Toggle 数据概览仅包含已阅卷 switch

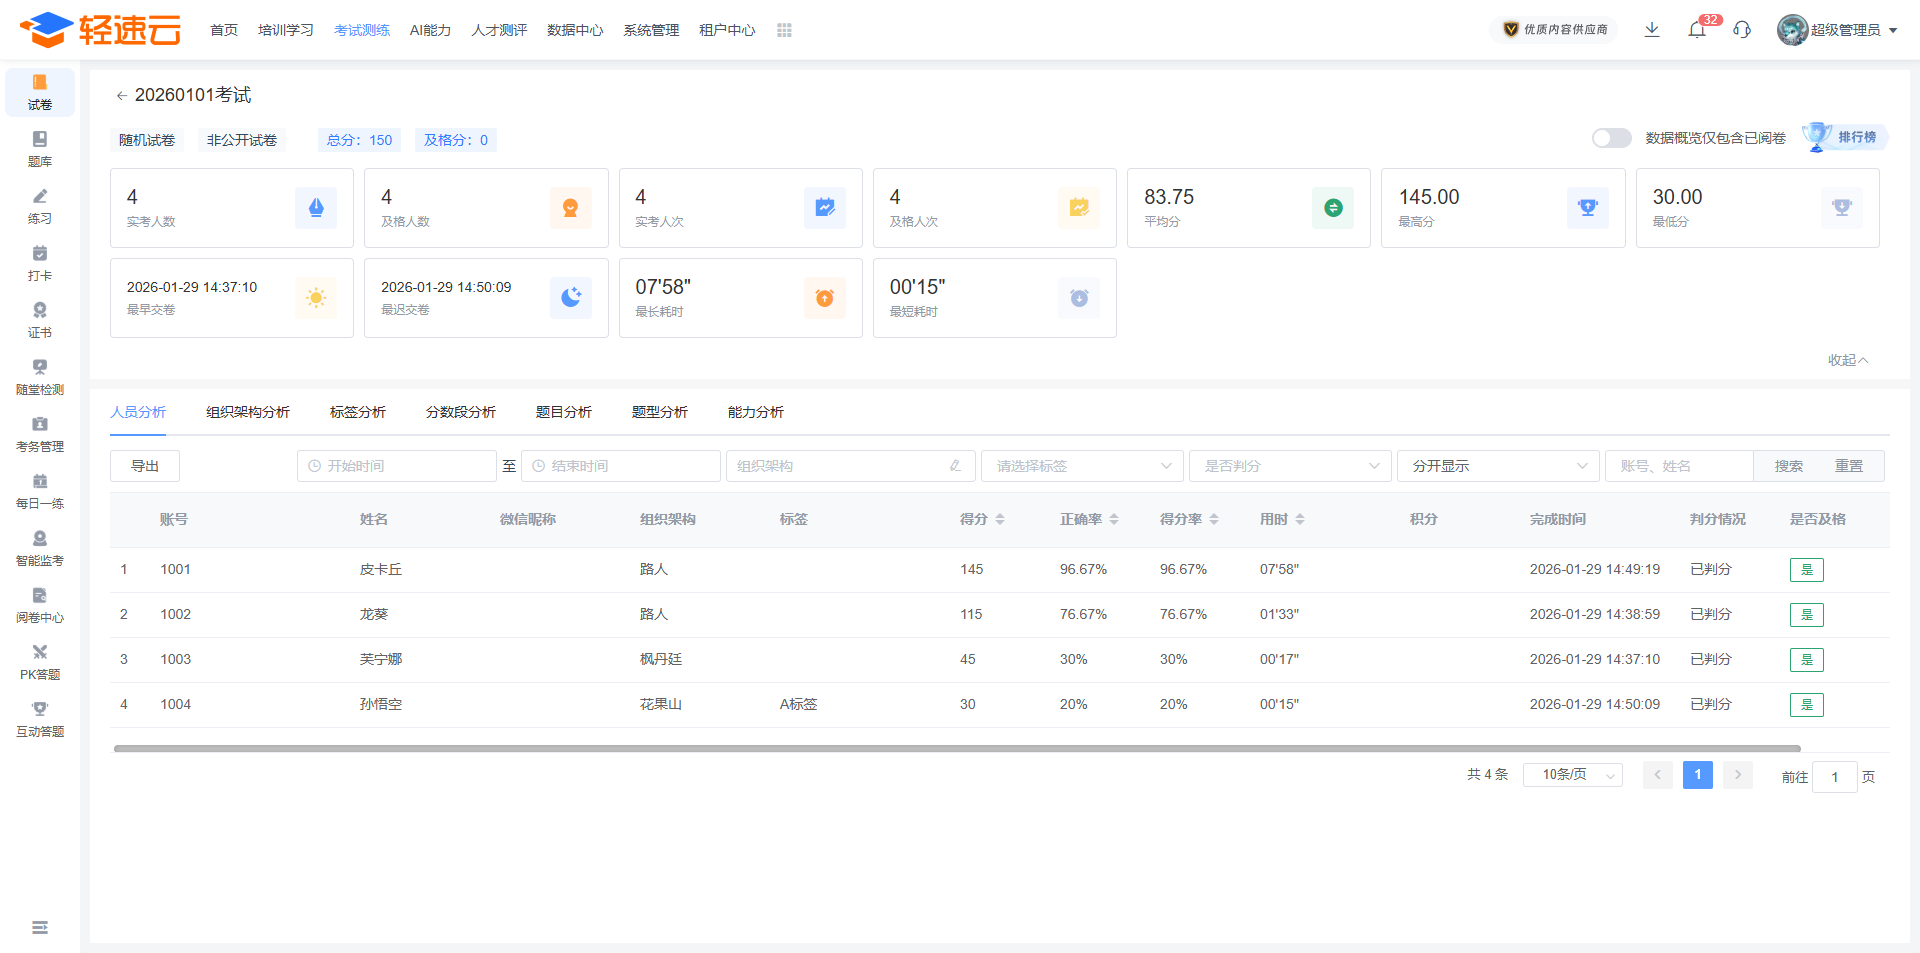[x=1611, y=138]
